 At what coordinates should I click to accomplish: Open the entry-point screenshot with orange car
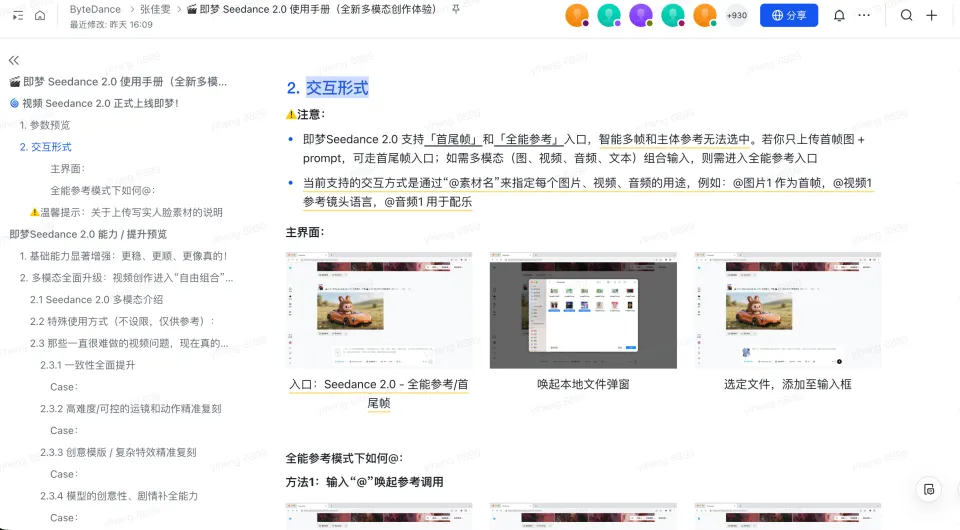pos(379,310)
